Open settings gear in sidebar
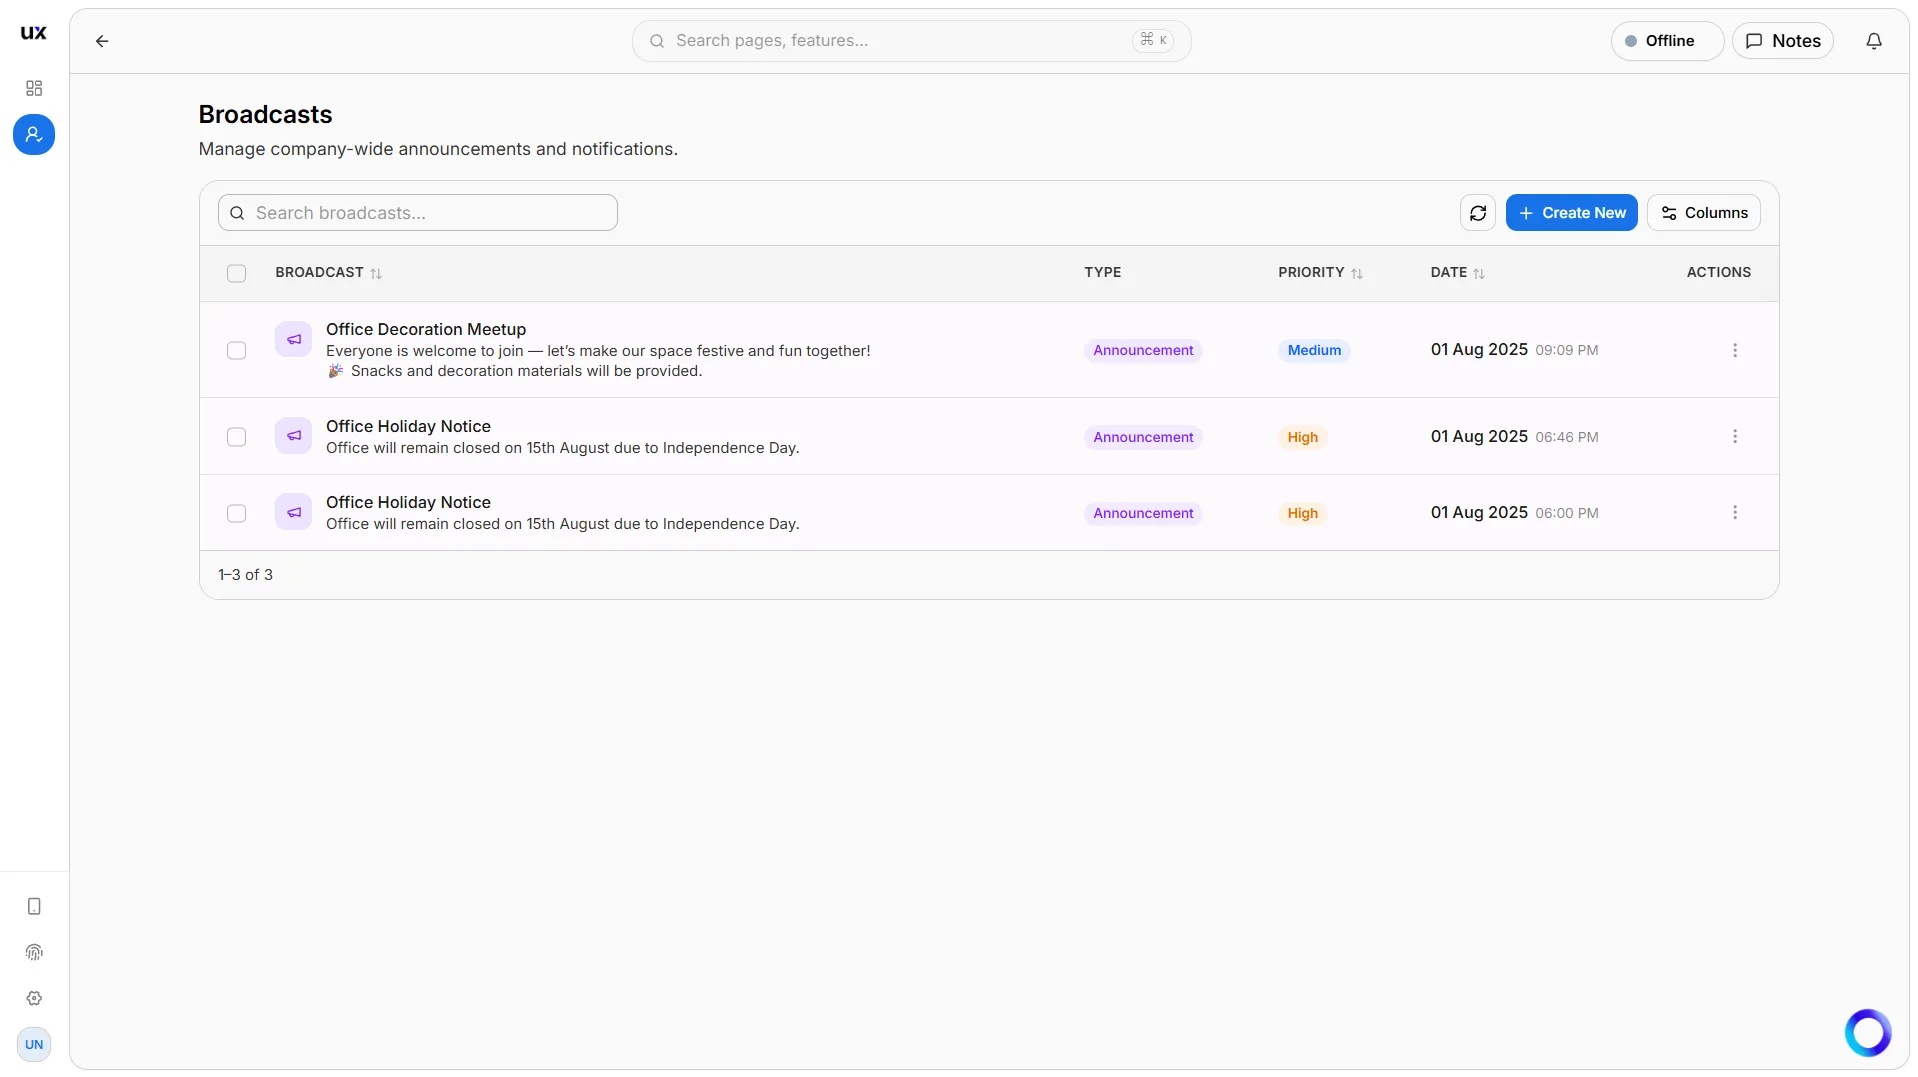 pos(34,998)
